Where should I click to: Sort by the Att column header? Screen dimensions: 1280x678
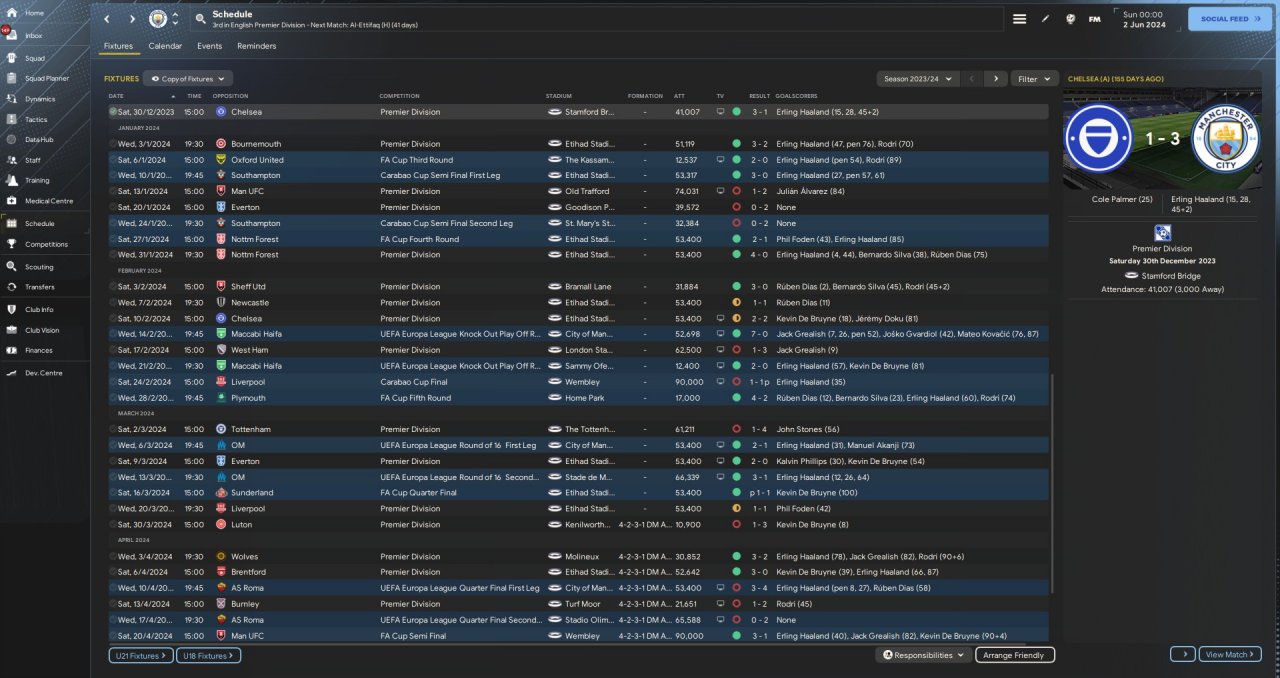(x=680, y=96)
